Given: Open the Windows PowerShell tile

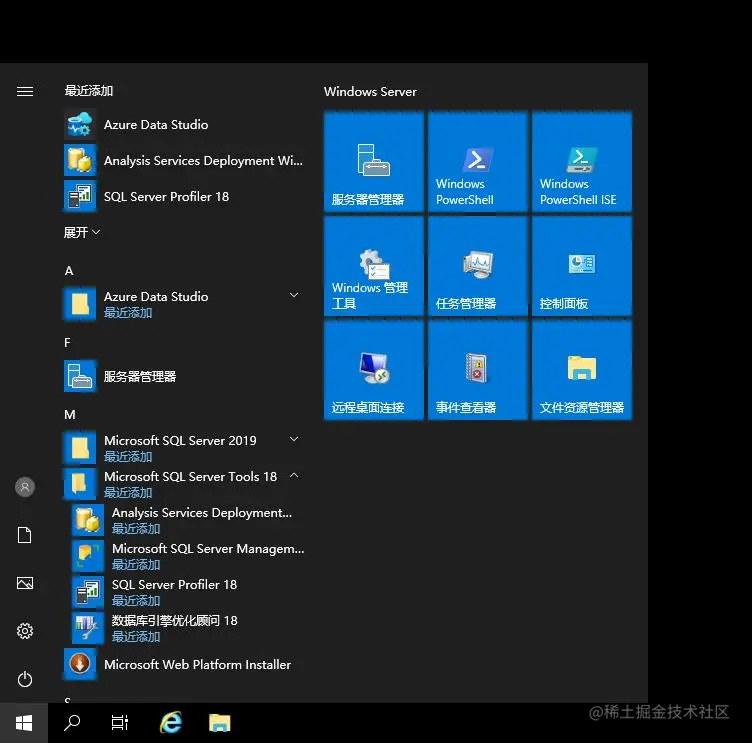Looking at the screenshot, I should tap(478, 162).
